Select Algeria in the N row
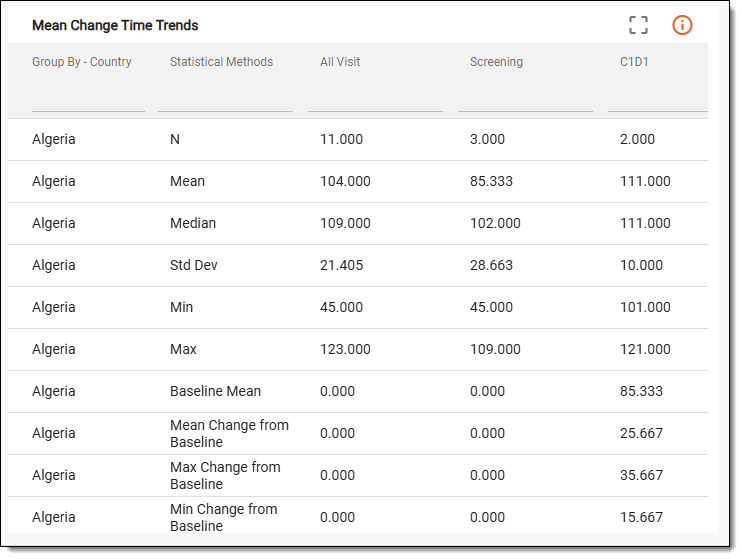This screenshot has width=742, height=559. (53, 139)
